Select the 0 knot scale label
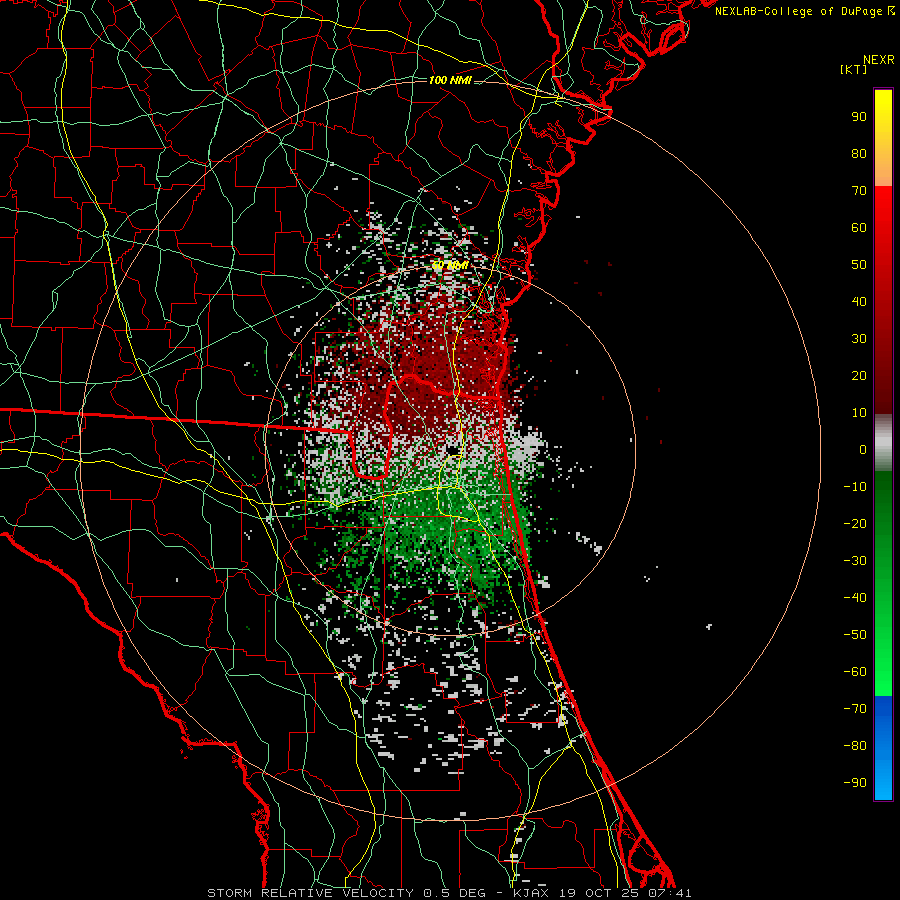Screen dimensions: 900x900 tap(863, 450)
